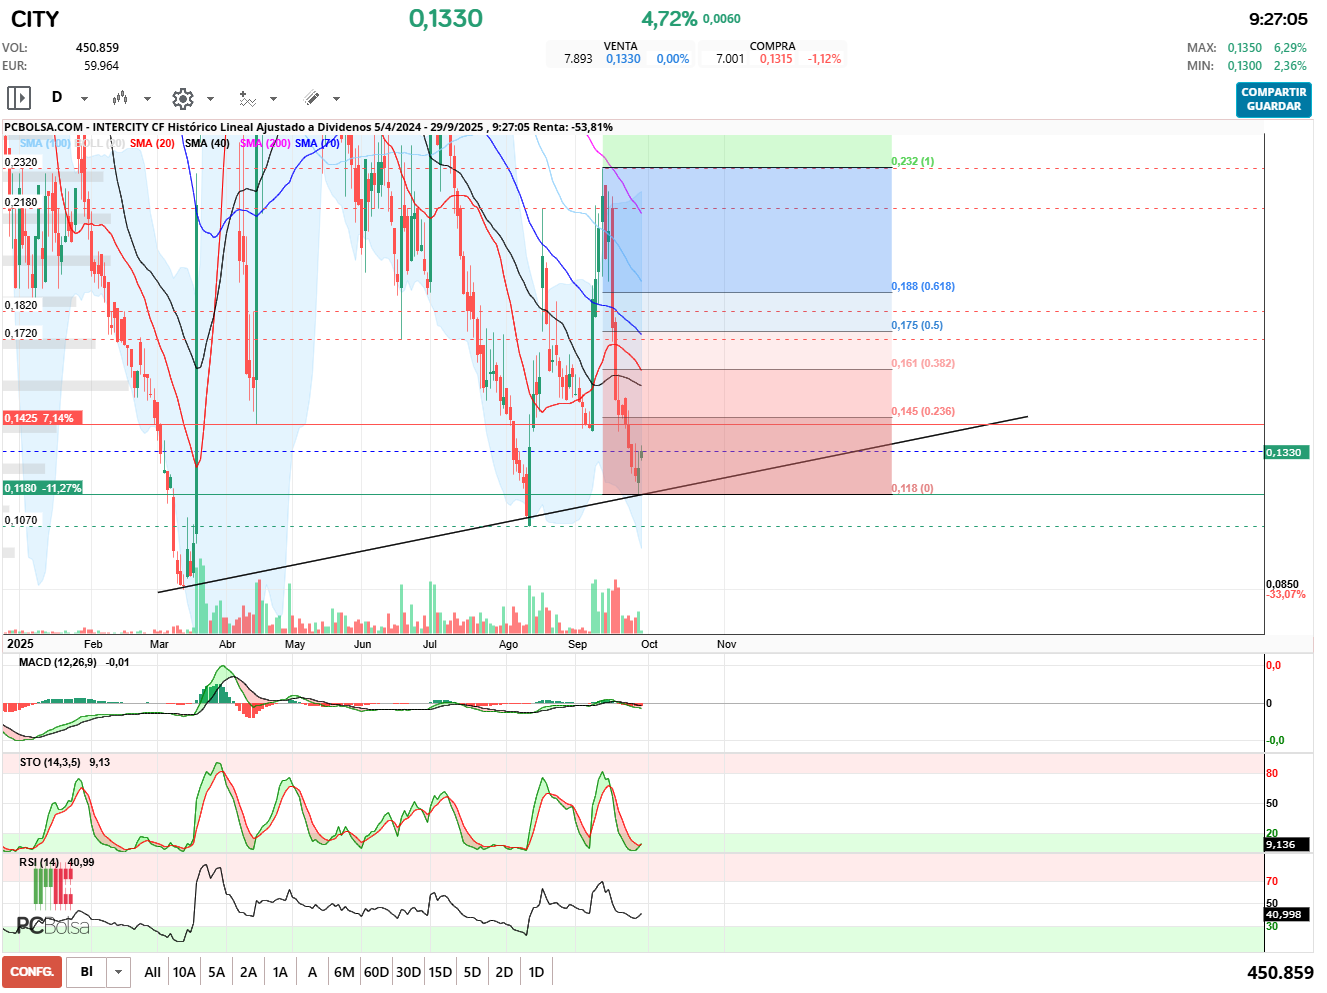The height and width of the screenshot is (993, 1327).
Task: Select the drawing pencil tool icon
Action: (311, 98)
